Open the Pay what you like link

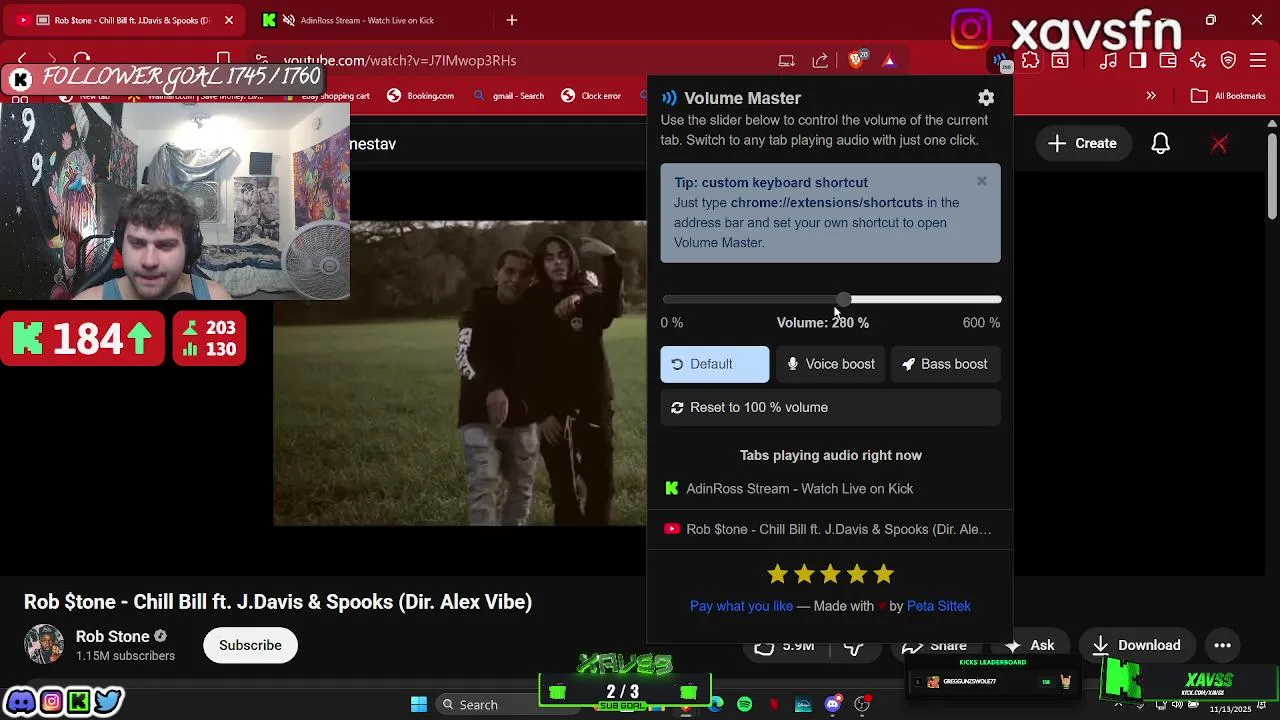(741, 606)
